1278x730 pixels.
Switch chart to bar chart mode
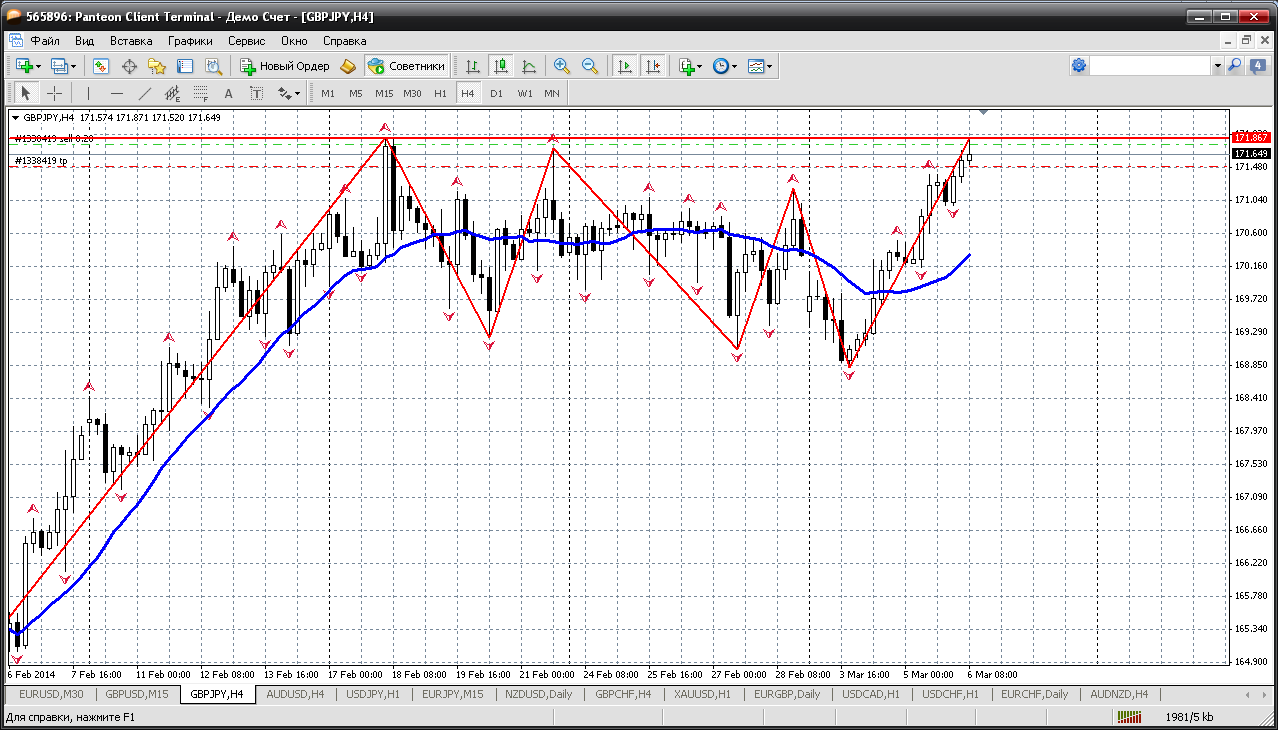473,66
